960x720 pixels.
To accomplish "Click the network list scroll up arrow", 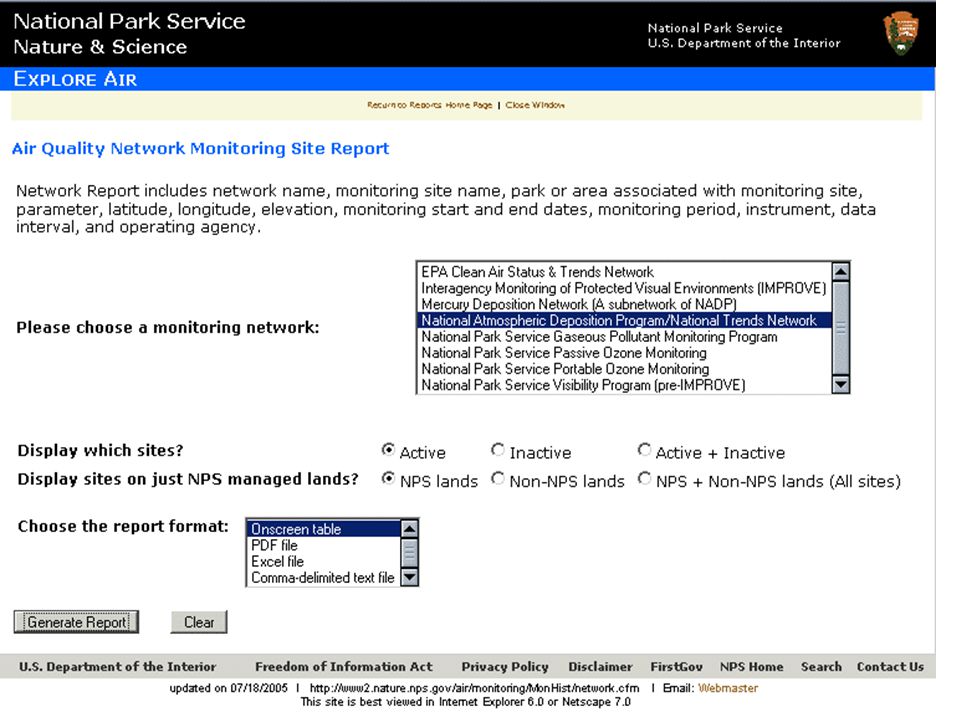I will point(841,271).
